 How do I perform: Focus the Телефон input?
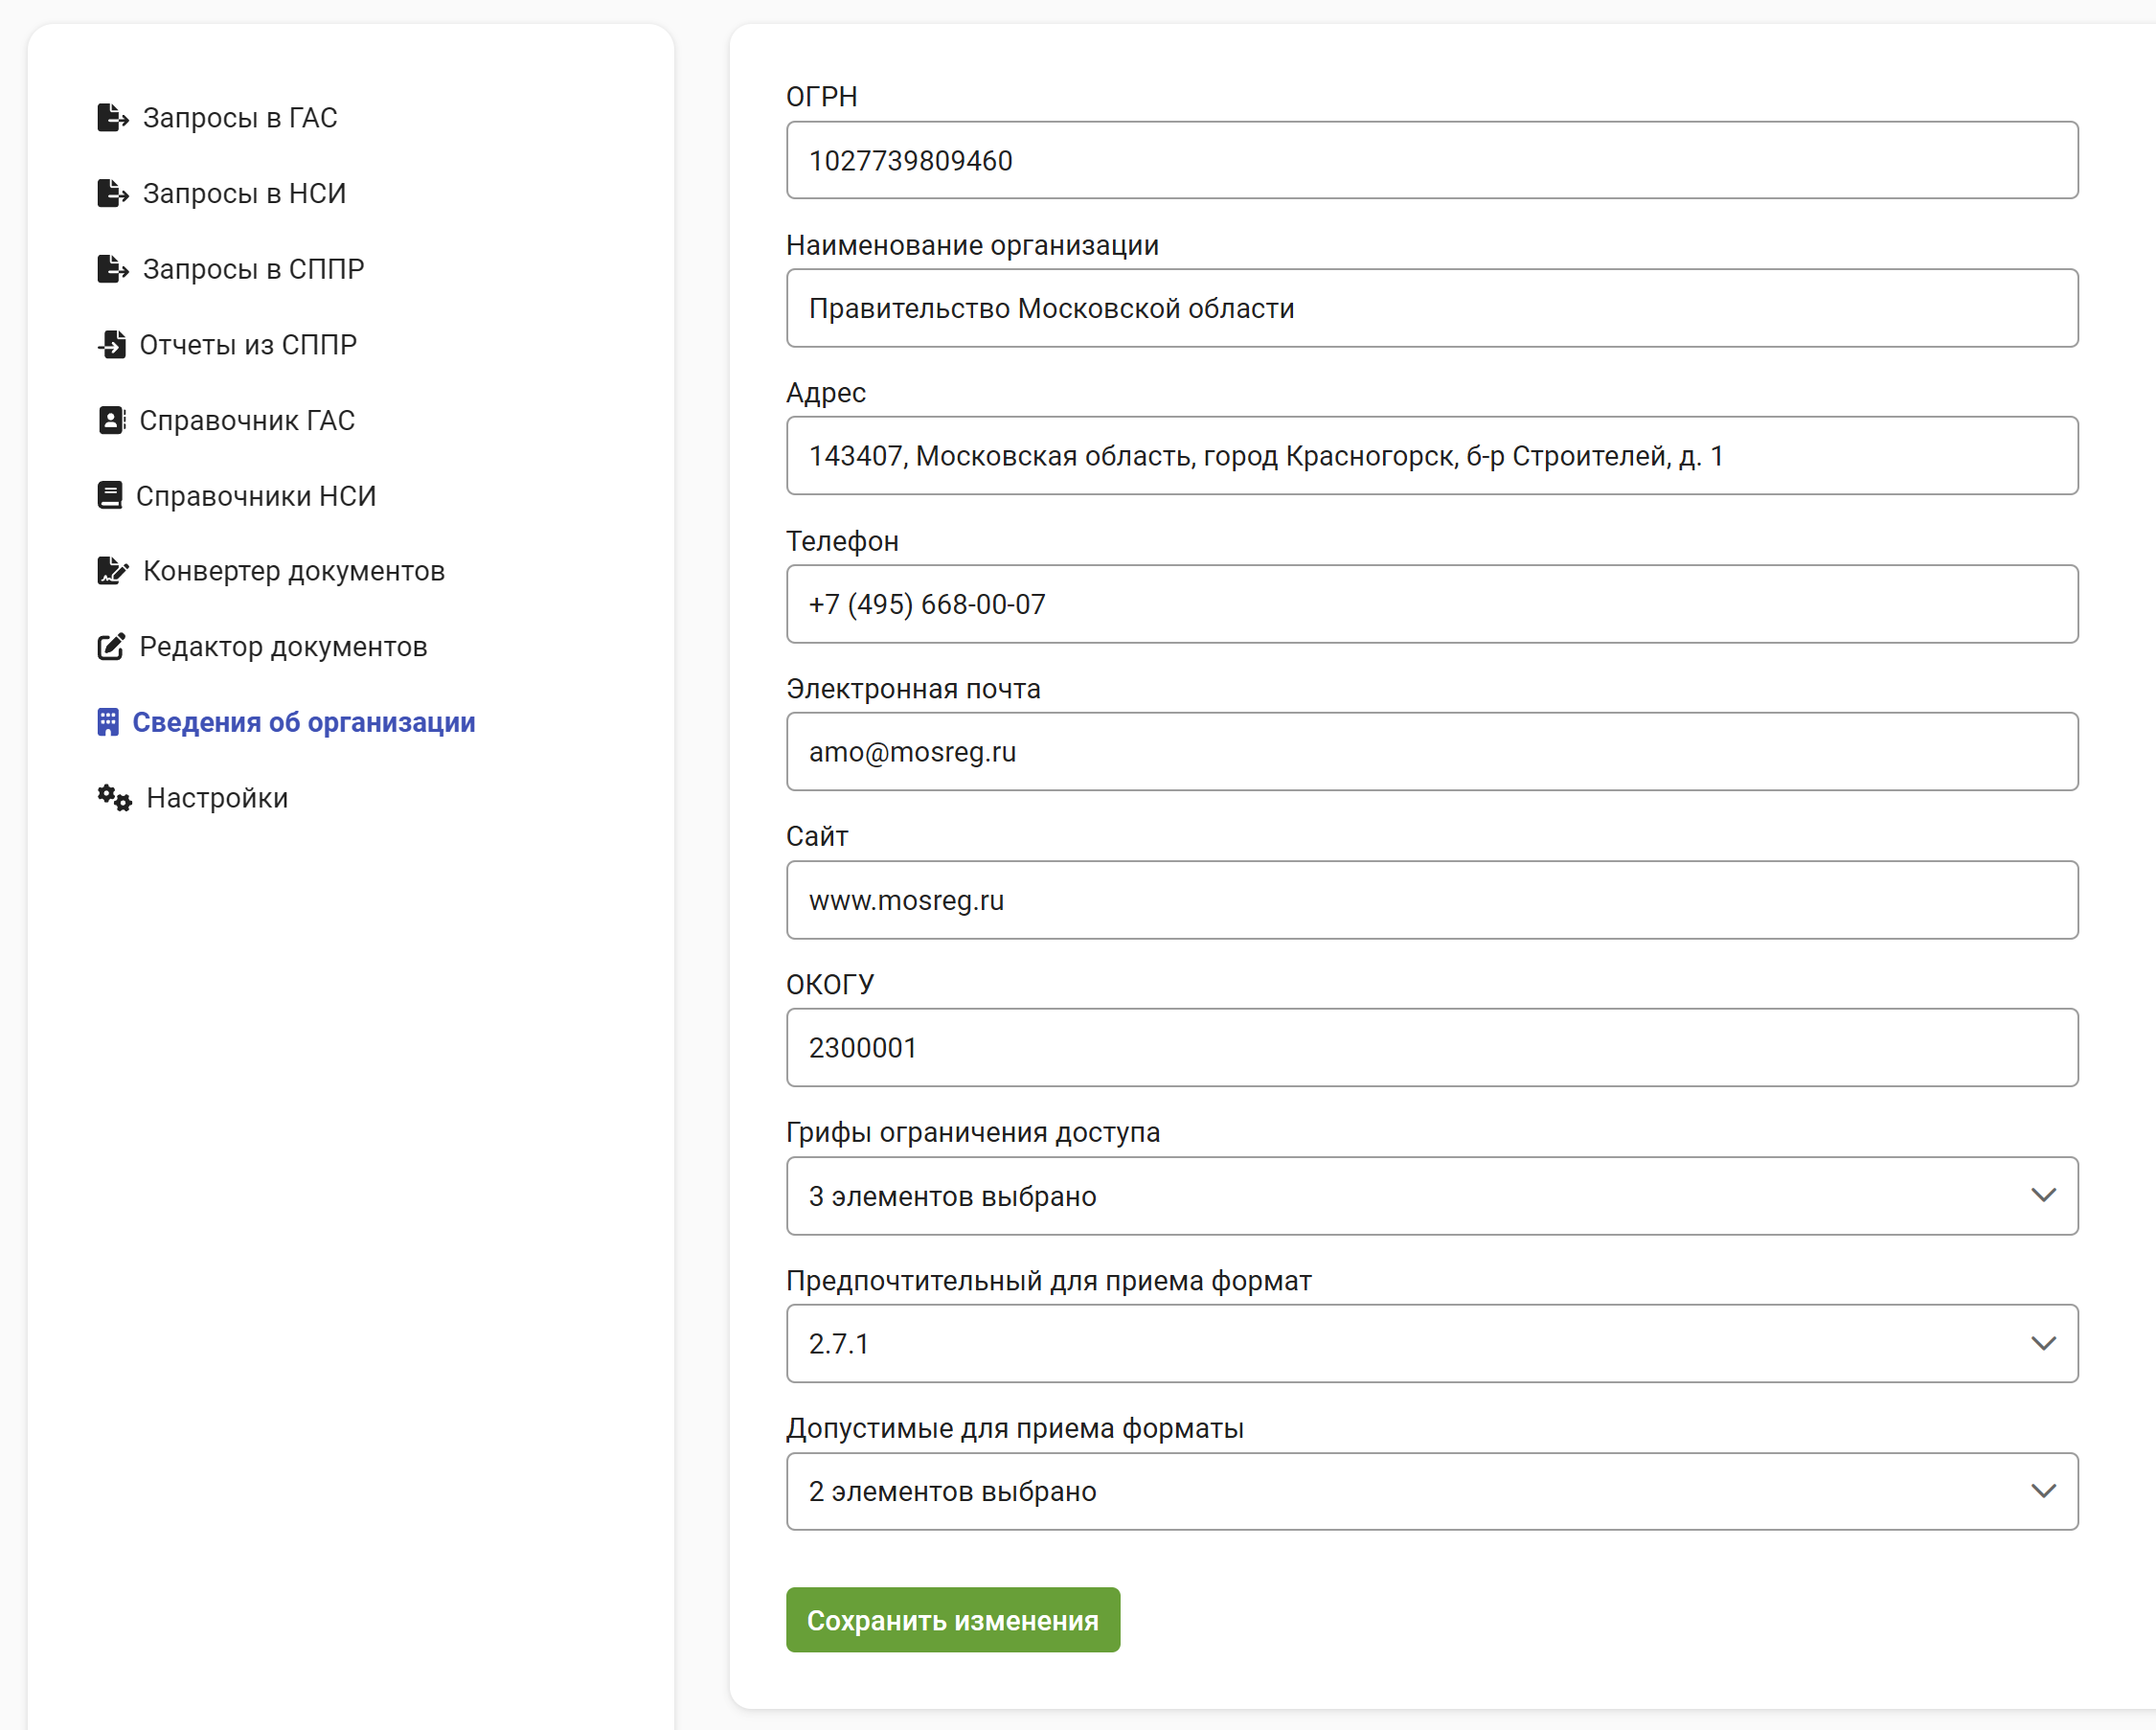[1432, 604]
